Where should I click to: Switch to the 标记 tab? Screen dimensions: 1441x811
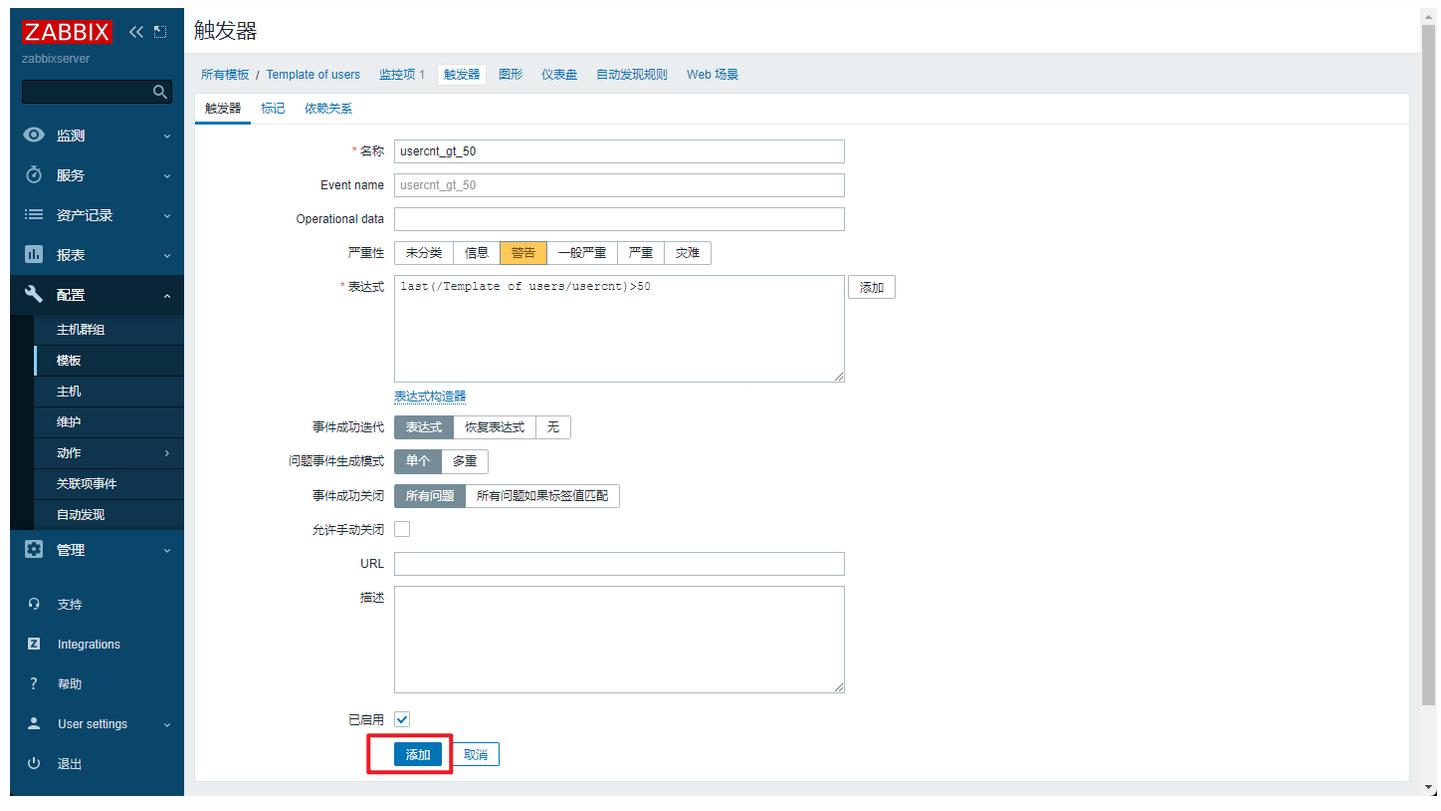[x=272, y=108]
